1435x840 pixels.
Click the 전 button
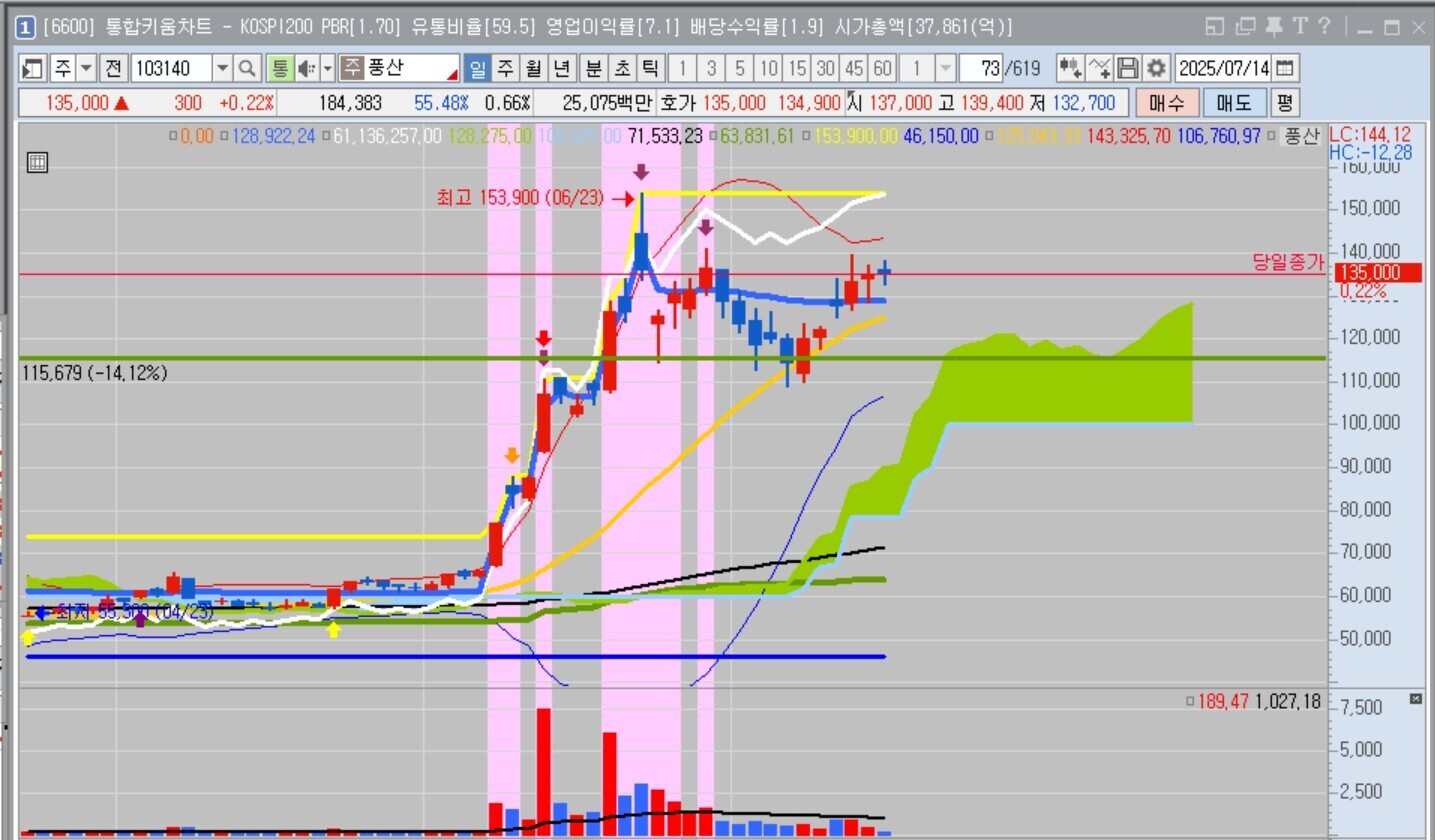pyautogui.click(x=113, y=68)
